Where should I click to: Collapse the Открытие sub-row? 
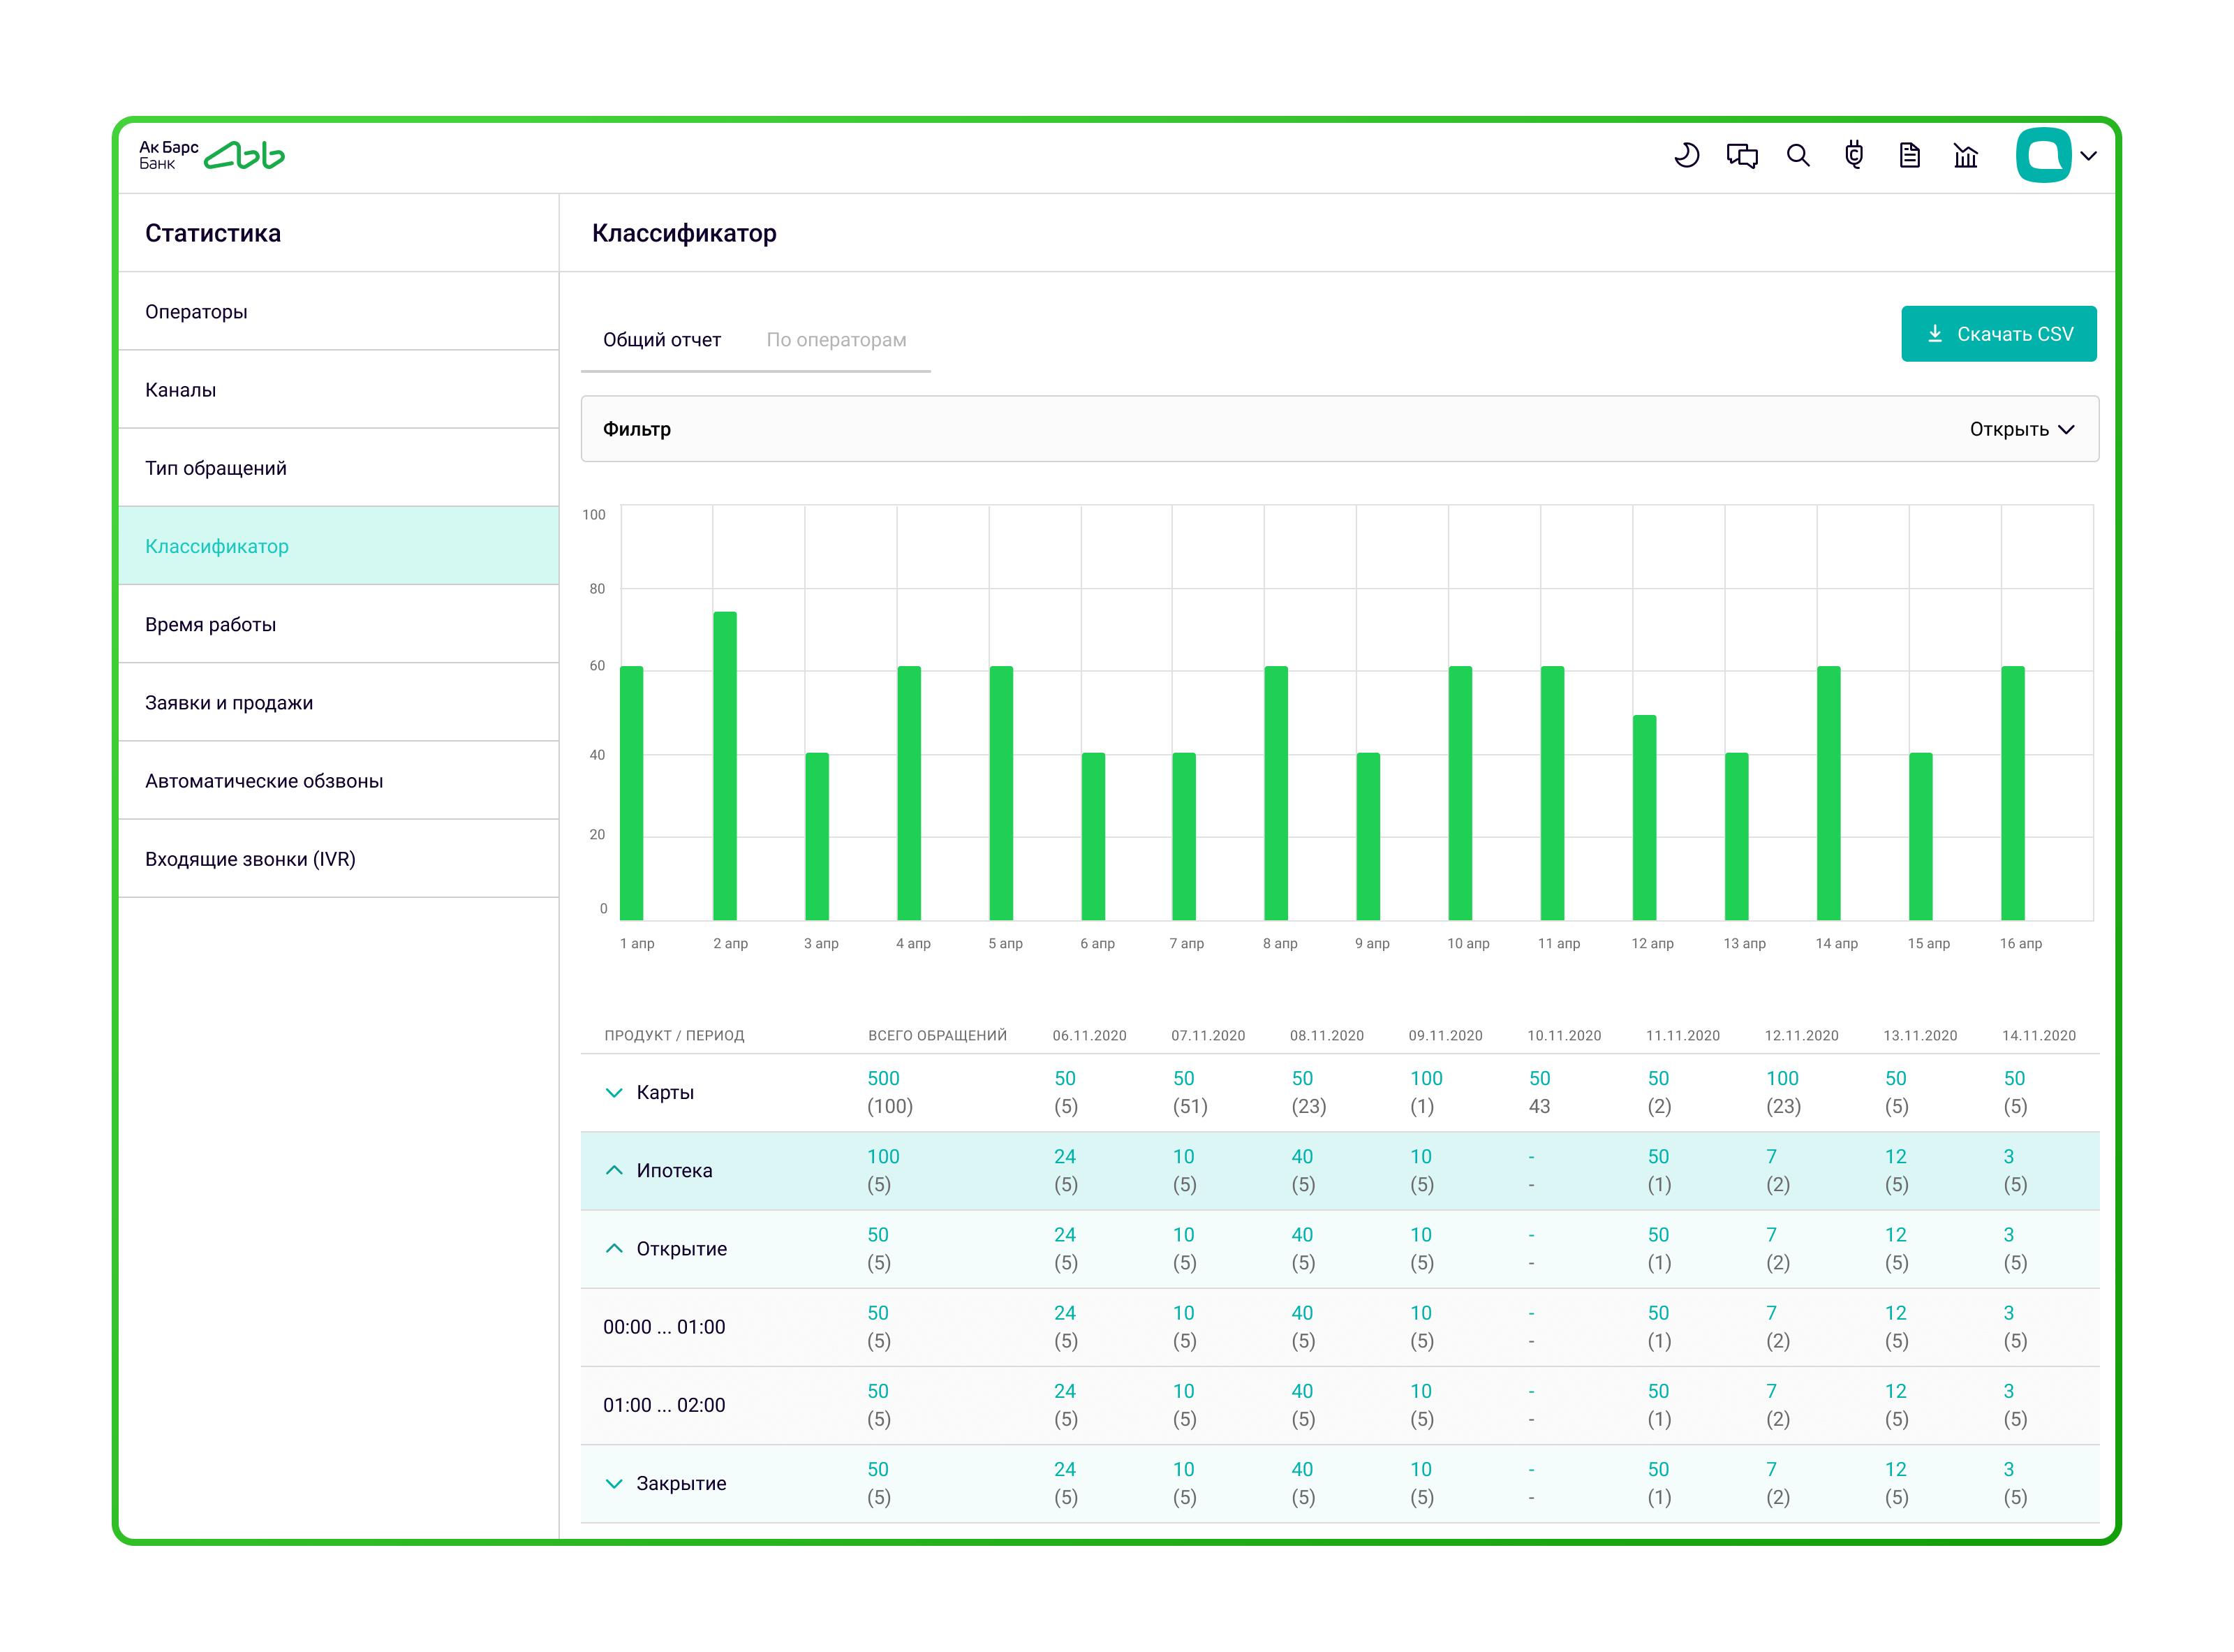(x=614, y=1248)
